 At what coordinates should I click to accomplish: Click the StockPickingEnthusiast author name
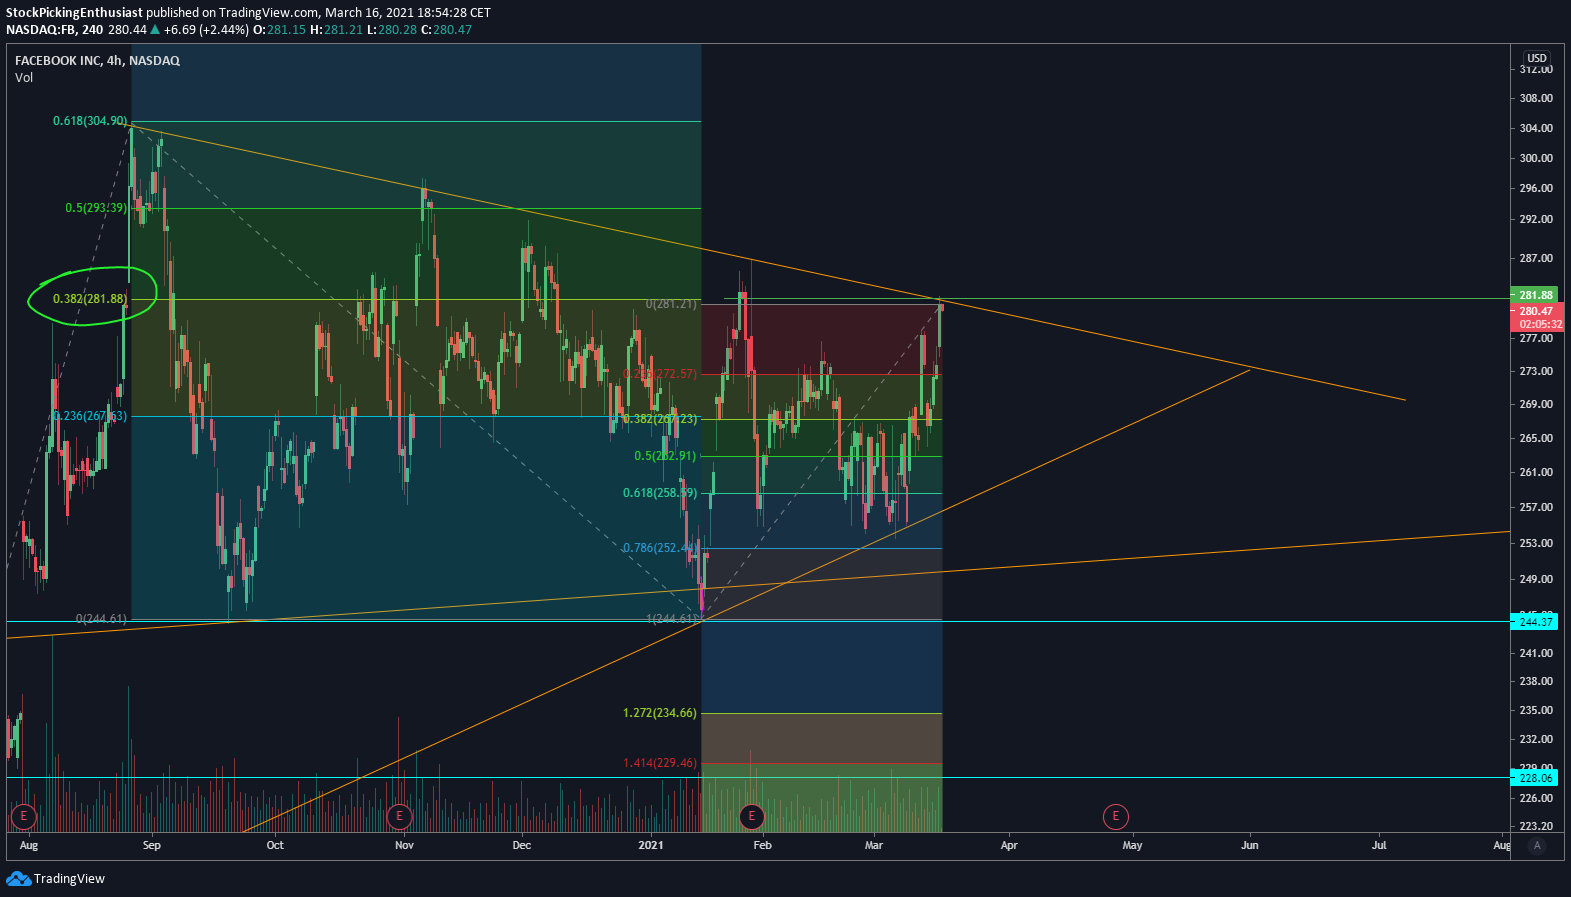click(x=74, y=13)
